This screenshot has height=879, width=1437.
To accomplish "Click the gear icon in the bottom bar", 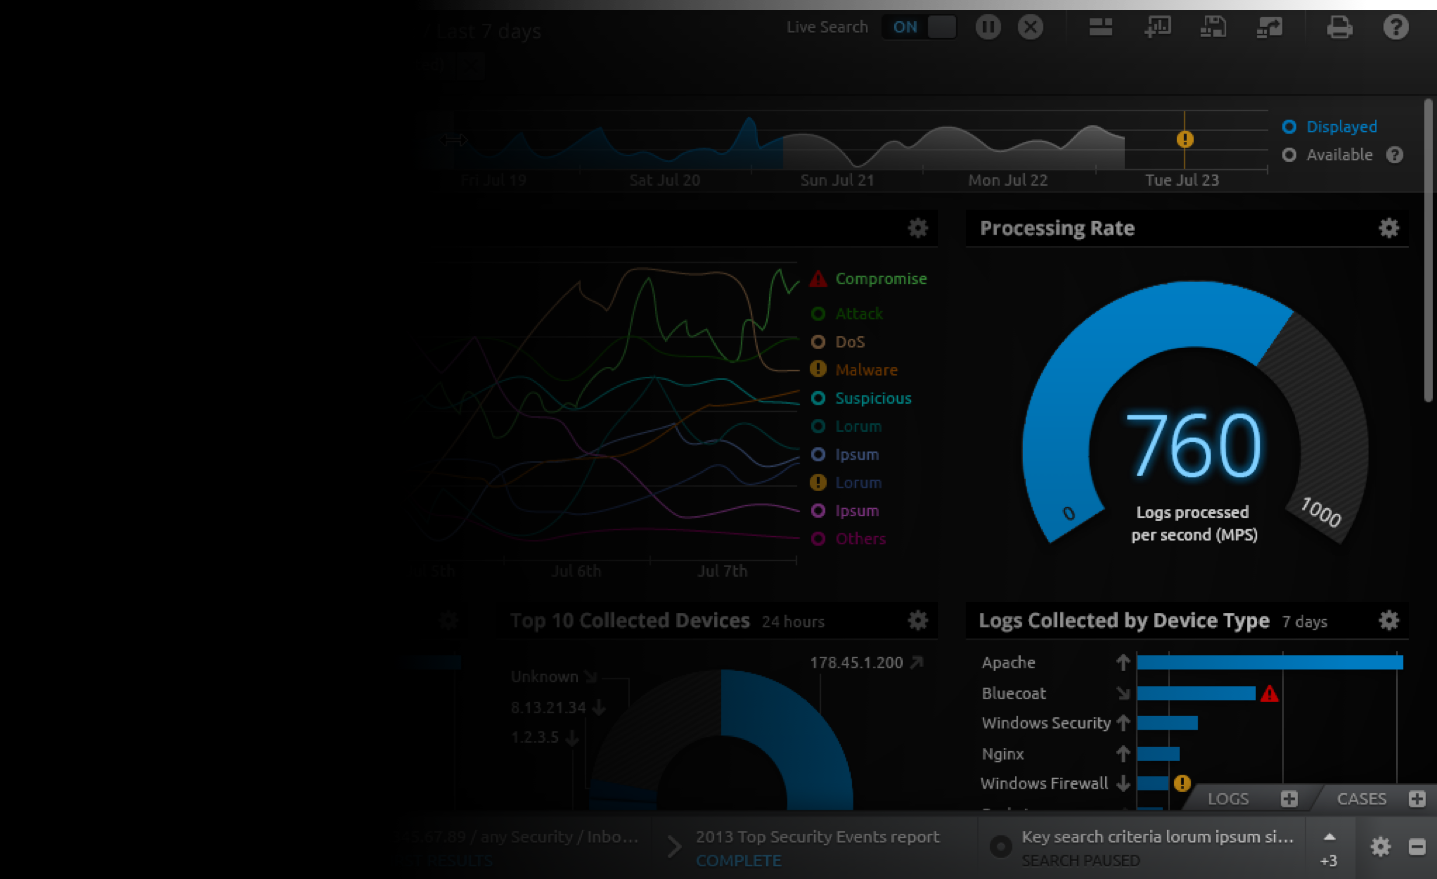I will pyautogui.click(x=1381, y=847).
